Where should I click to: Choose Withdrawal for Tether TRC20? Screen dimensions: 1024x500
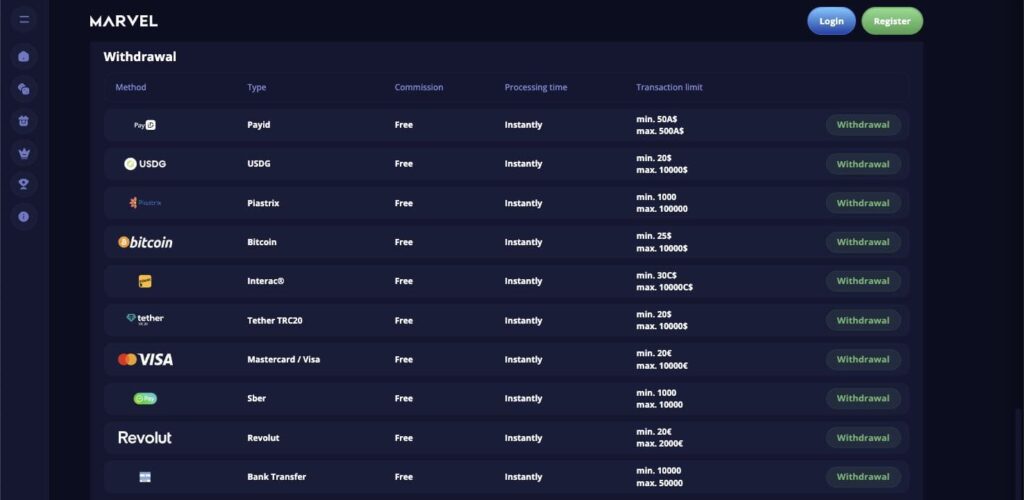tap(862, 320)
